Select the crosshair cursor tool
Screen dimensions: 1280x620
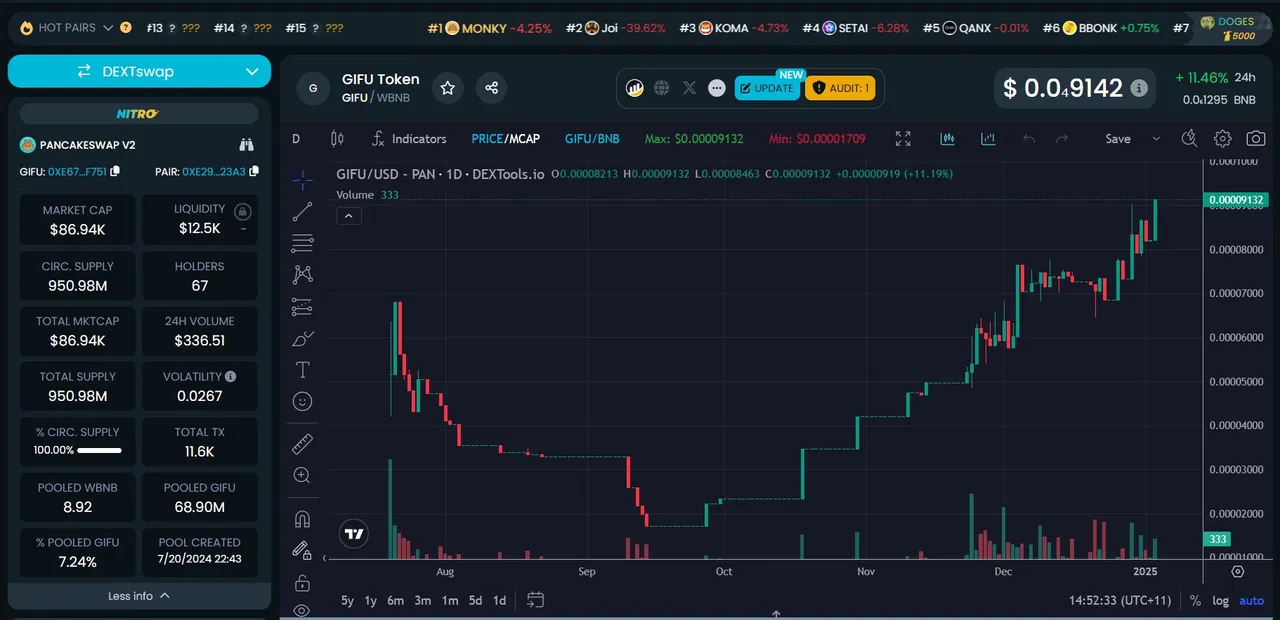click(x=302, y=181)
